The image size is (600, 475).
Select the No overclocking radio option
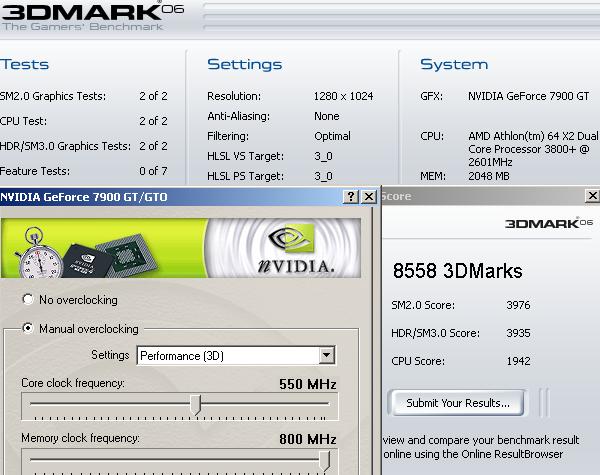(x=28, y=299)
